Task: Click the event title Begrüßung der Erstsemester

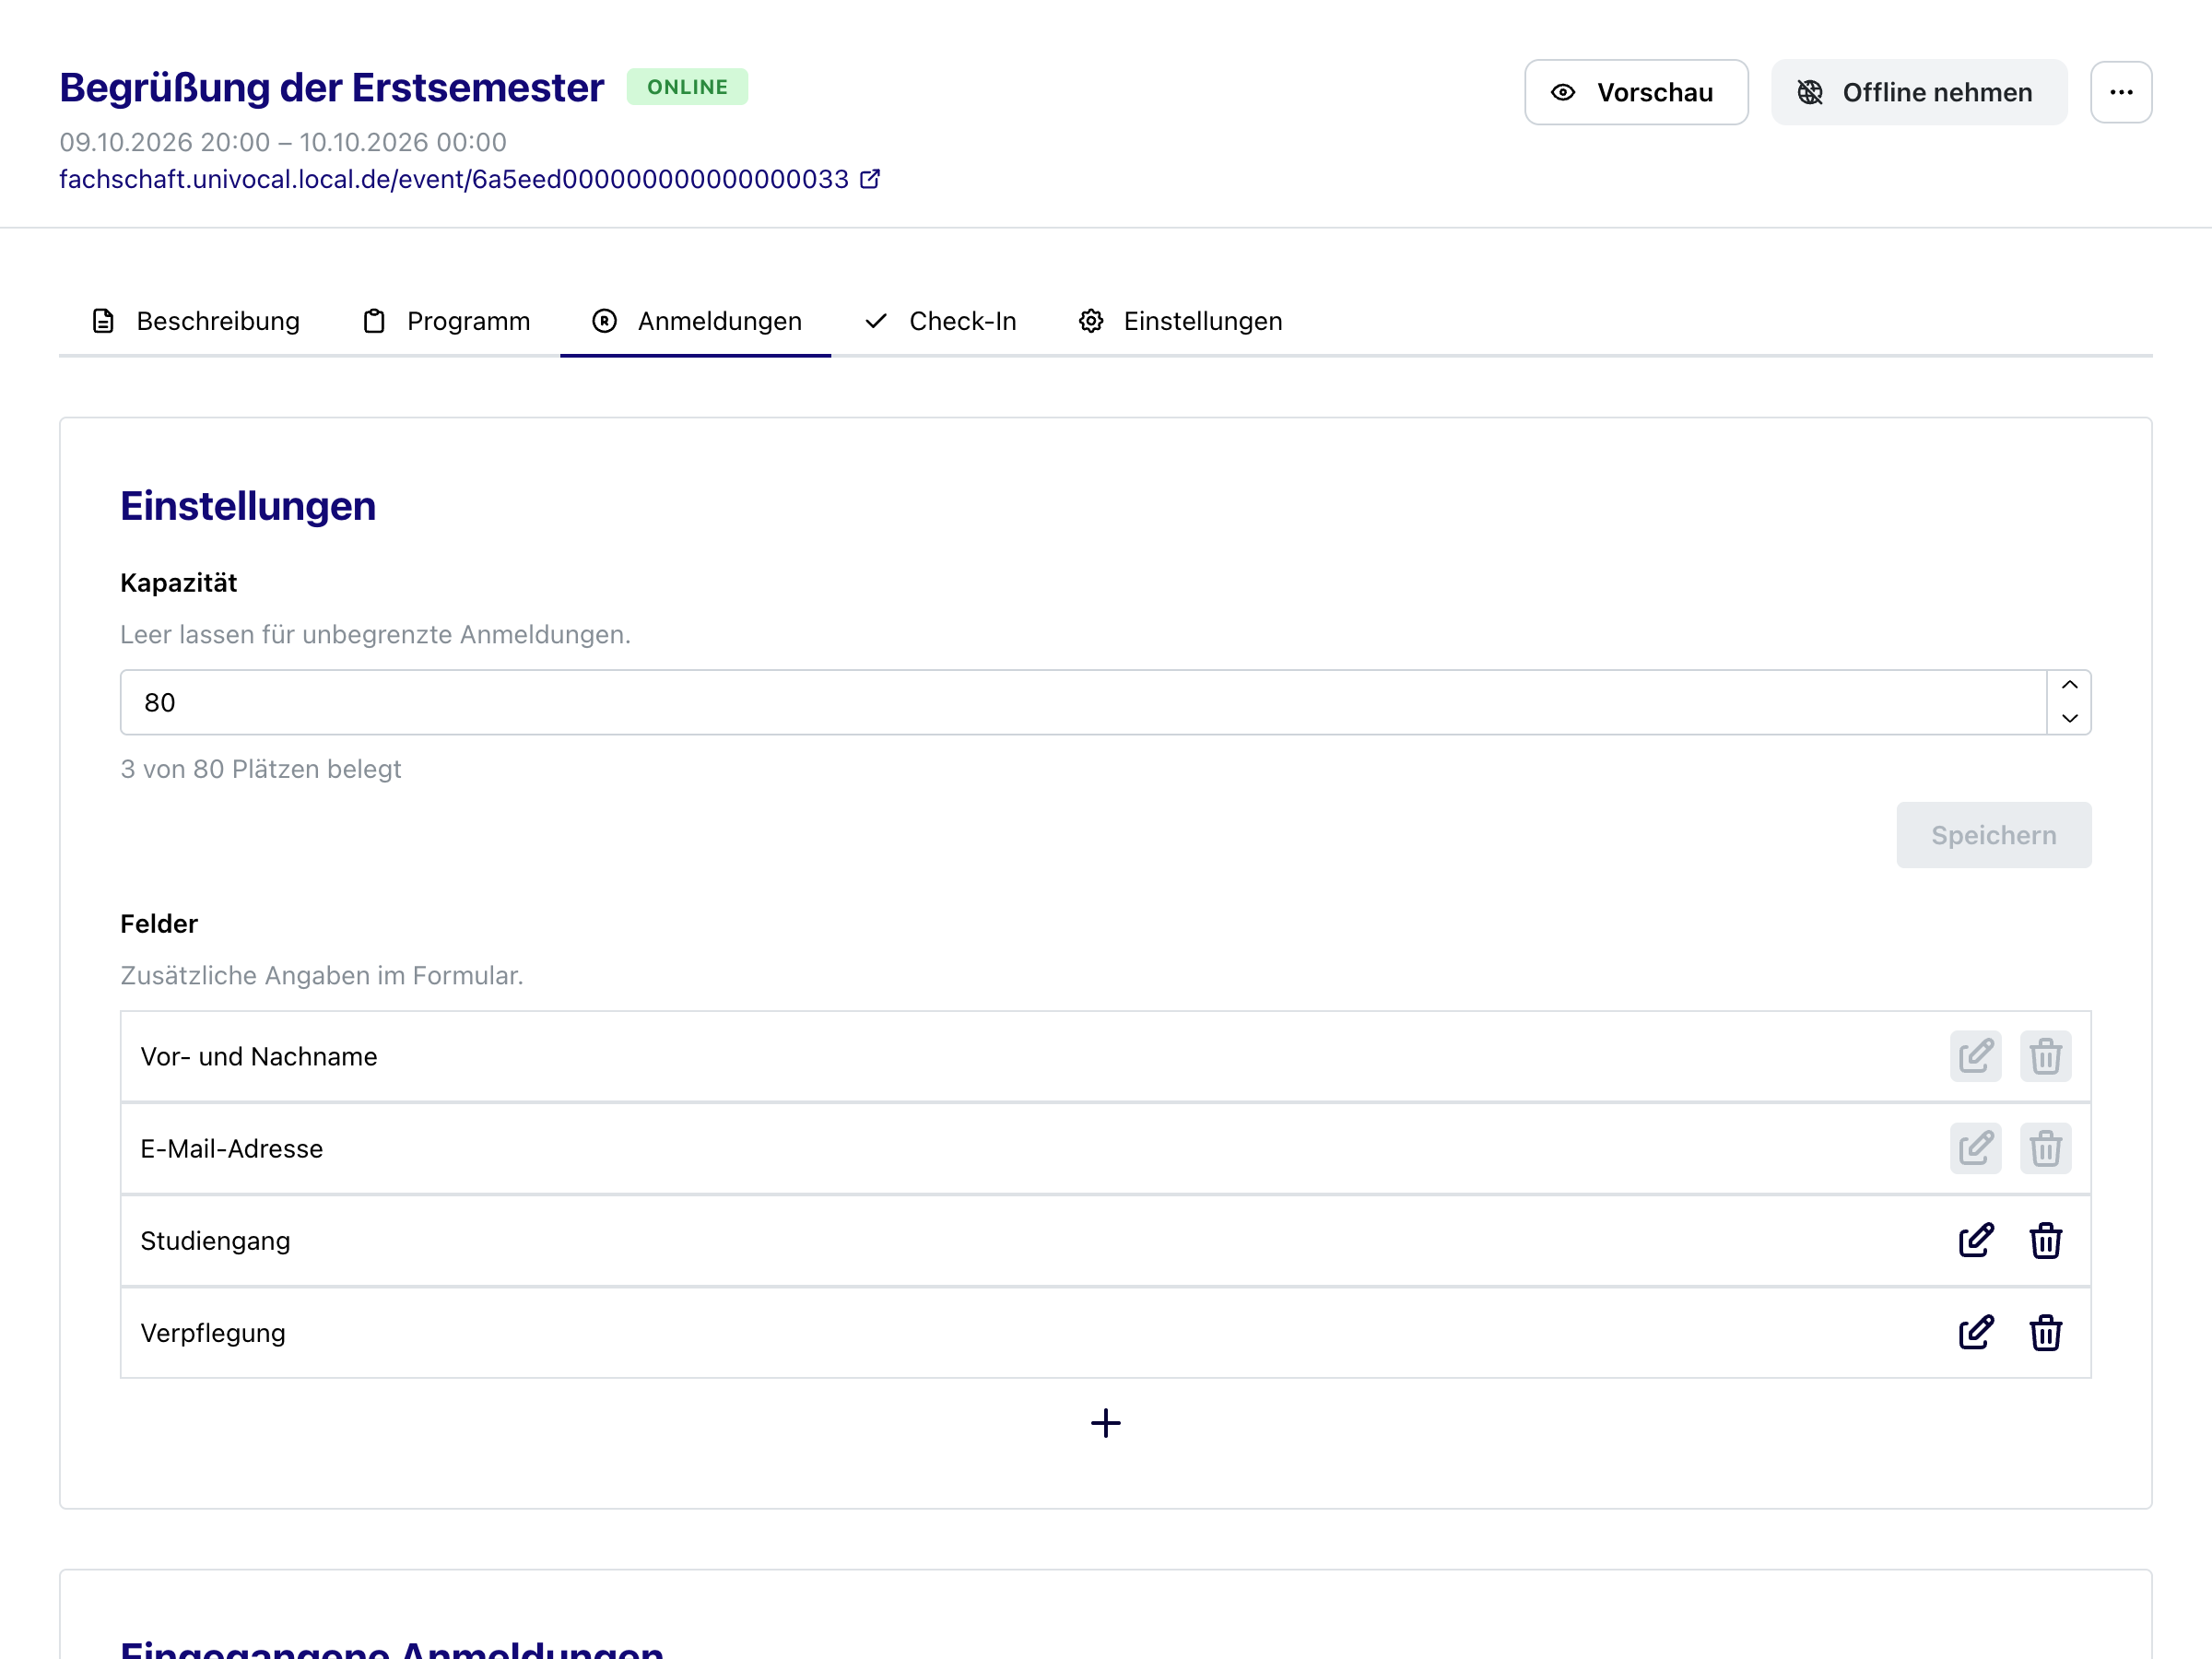Action: 332,87
